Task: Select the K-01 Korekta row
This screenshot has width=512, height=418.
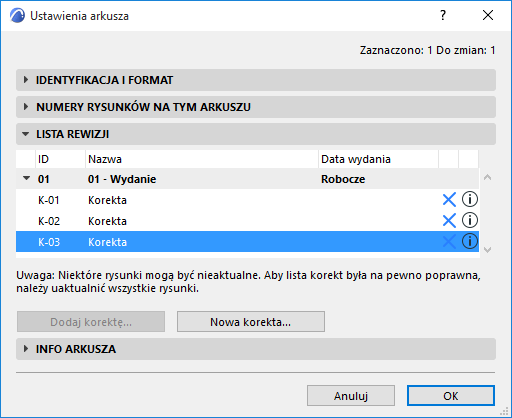Action: [x=247, y=200]
